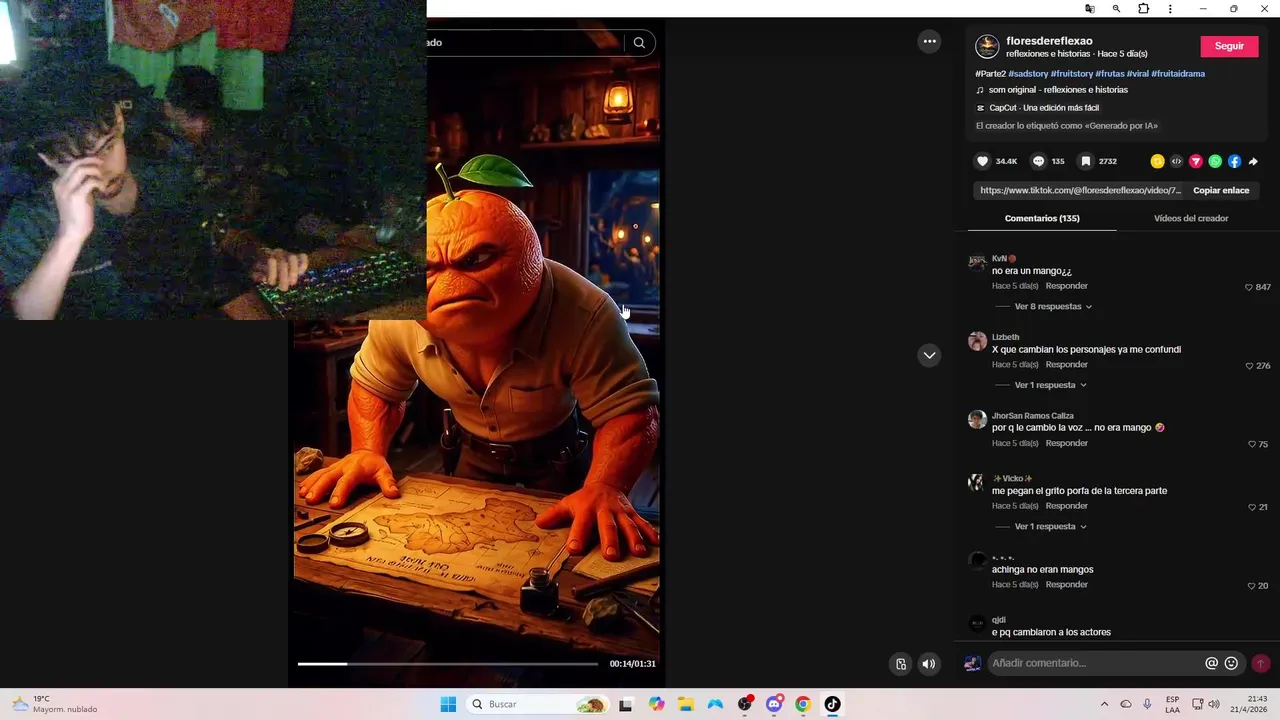Switch to the Videos del creador tab
Screen dimensions: 1280x720
1191,218
